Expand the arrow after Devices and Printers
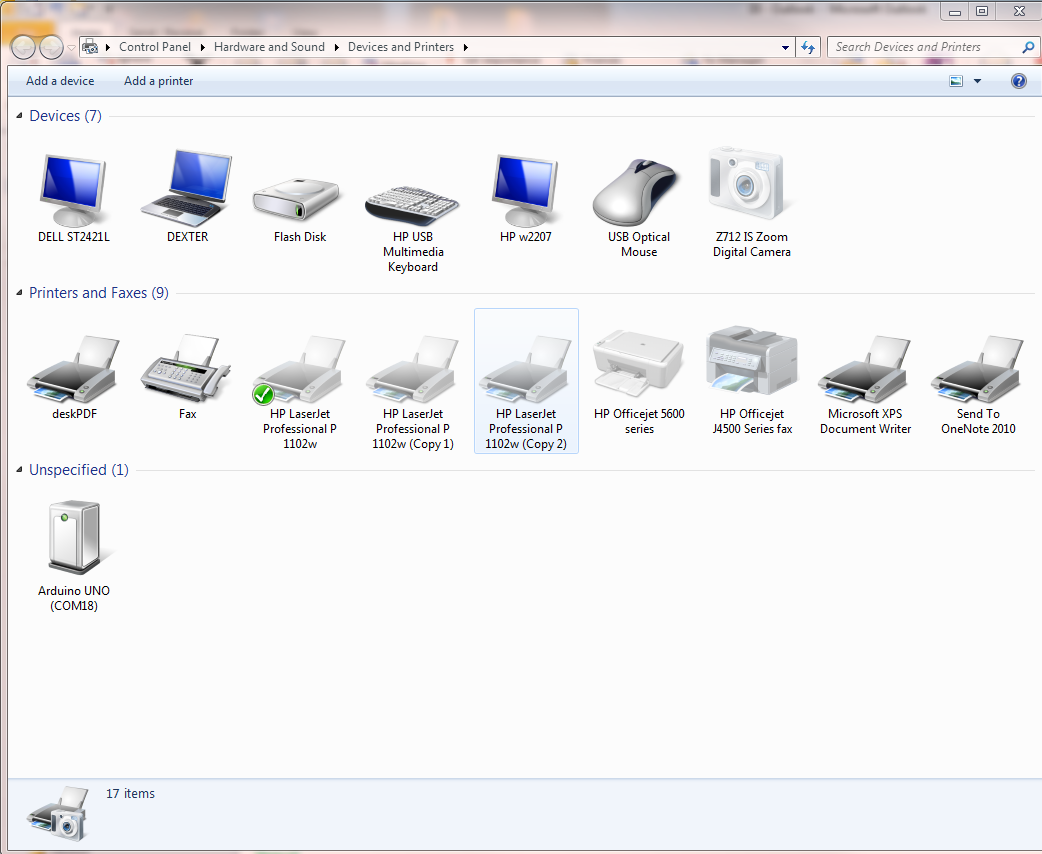 pyautogui.click(x=466, y=47)
